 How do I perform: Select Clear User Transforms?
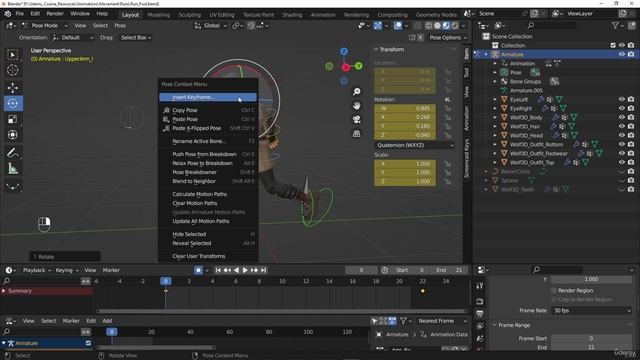click(208, 256)
